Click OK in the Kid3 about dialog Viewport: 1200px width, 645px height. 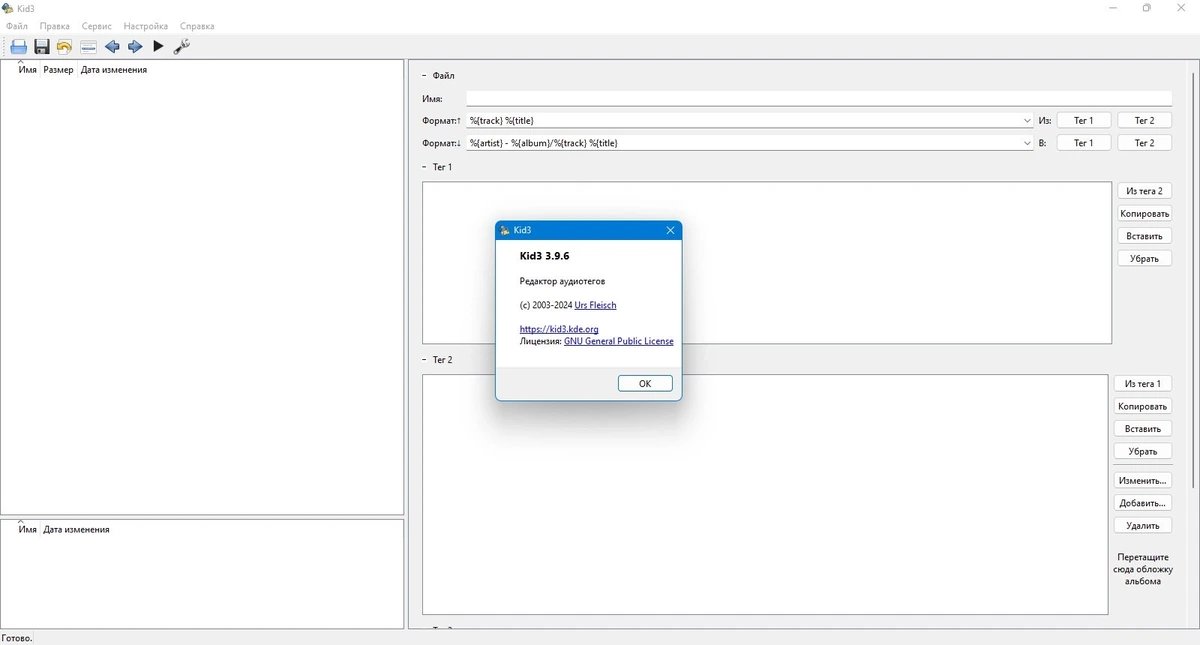645,384
